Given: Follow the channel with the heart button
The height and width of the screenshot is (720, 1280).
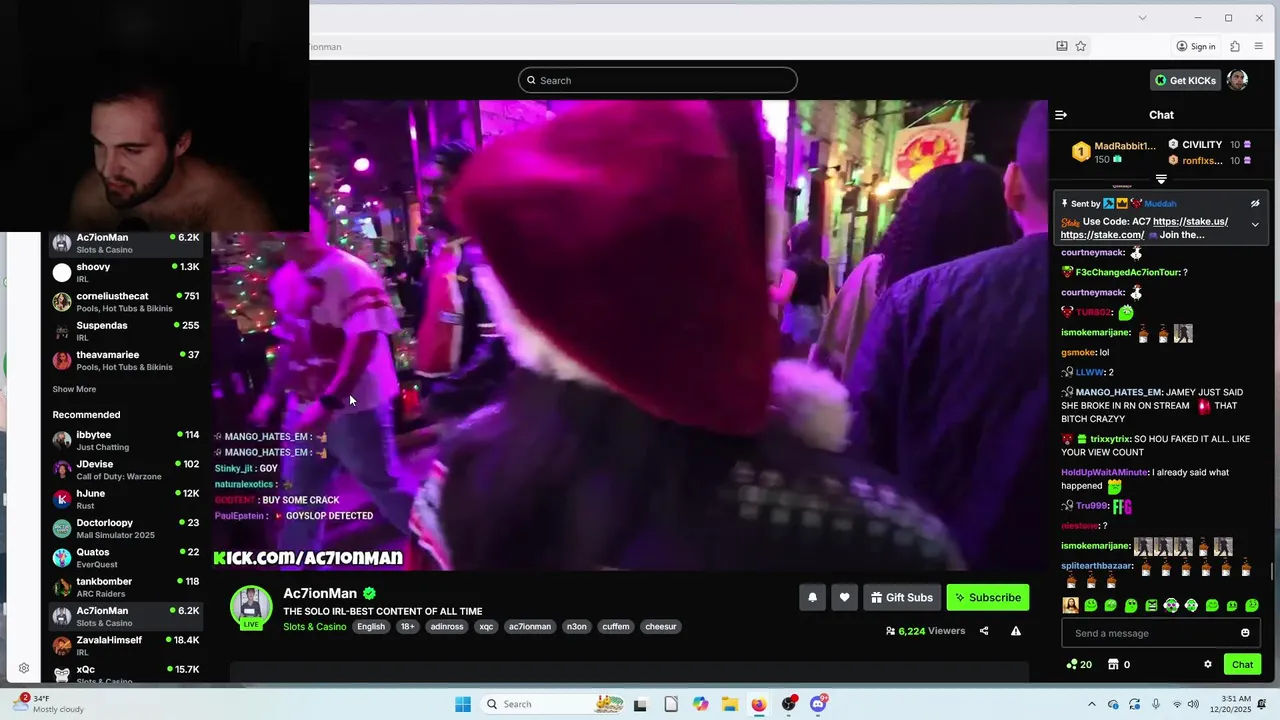Looking at the screenshot, I should tap(844, 597).
